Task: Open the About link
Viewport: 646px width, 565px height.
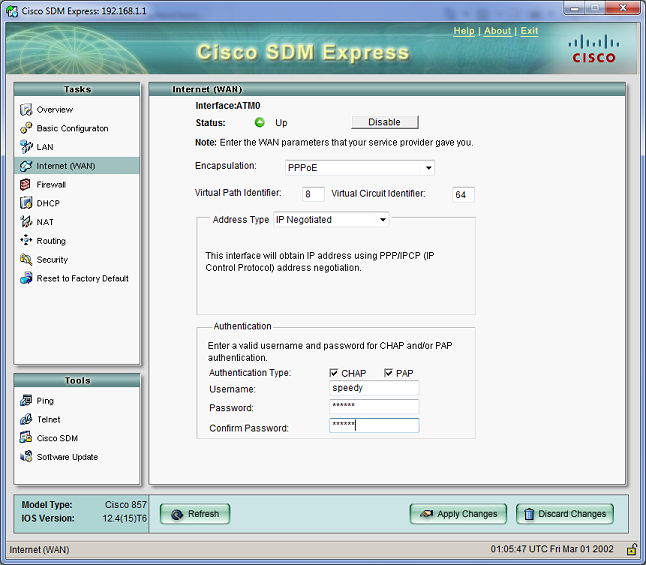Action: (x=498, y=31)
